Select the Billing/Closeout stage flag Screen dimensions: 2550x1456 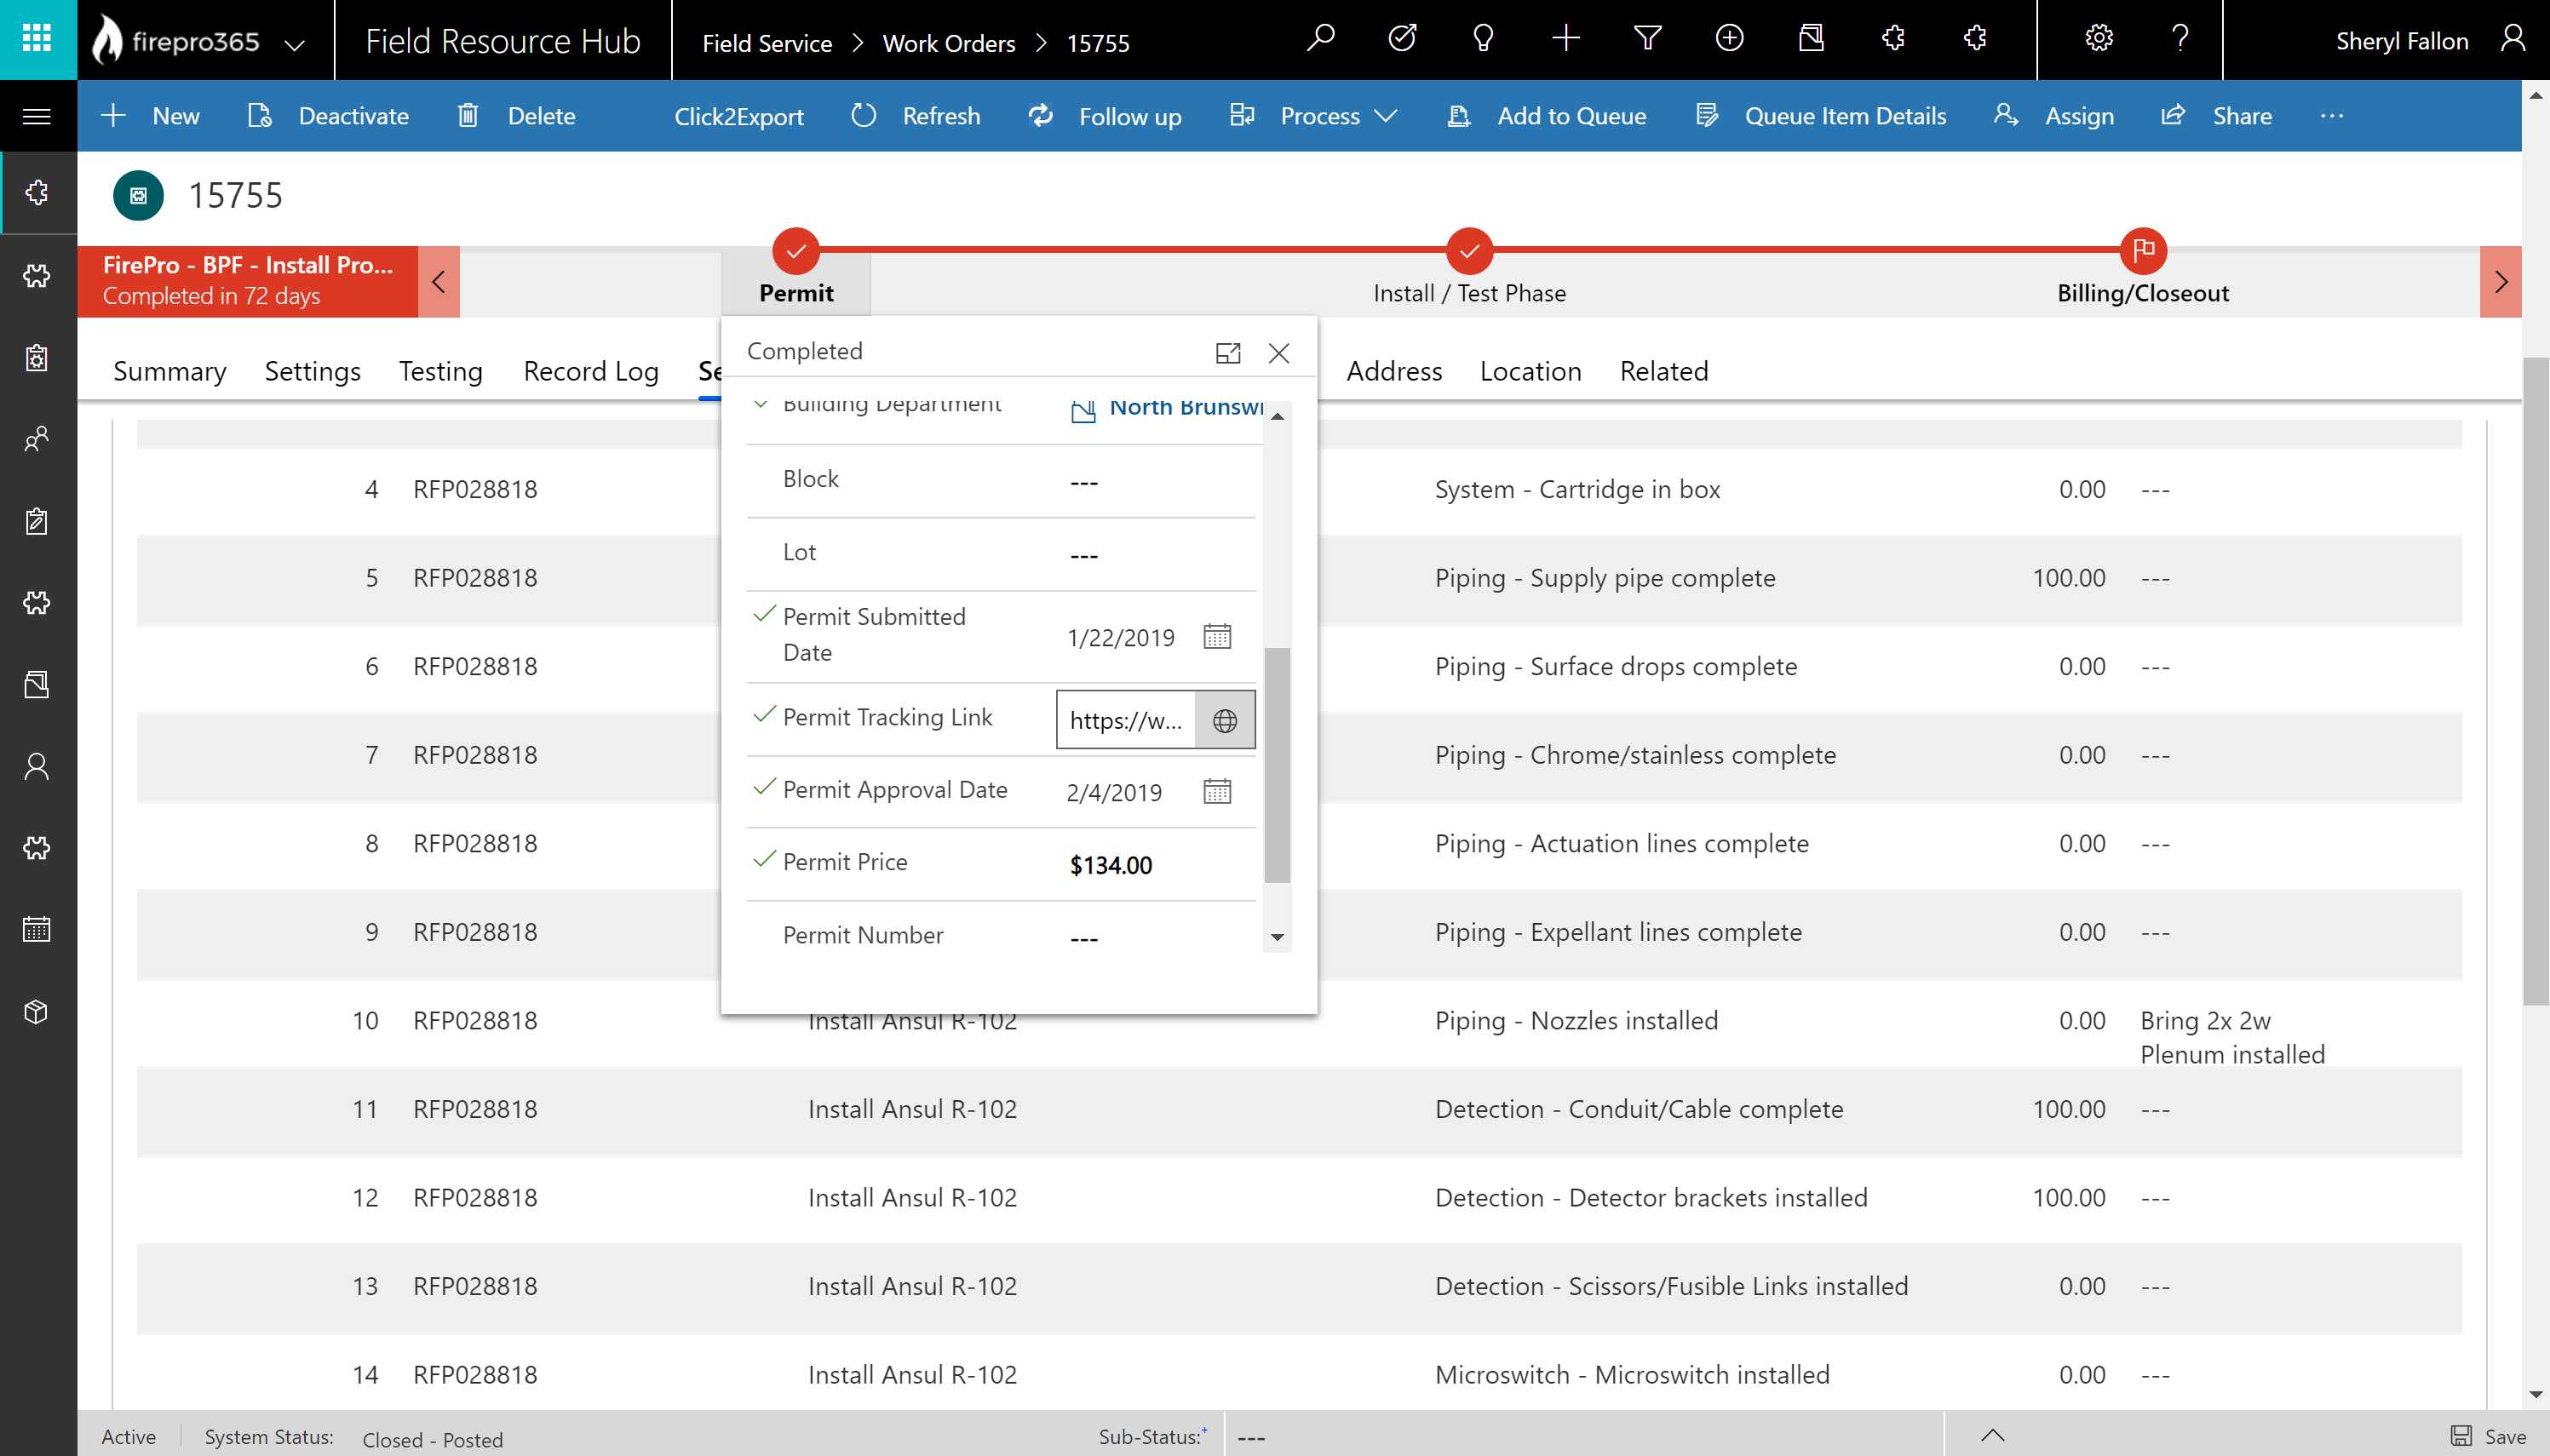coord(2143,251)
